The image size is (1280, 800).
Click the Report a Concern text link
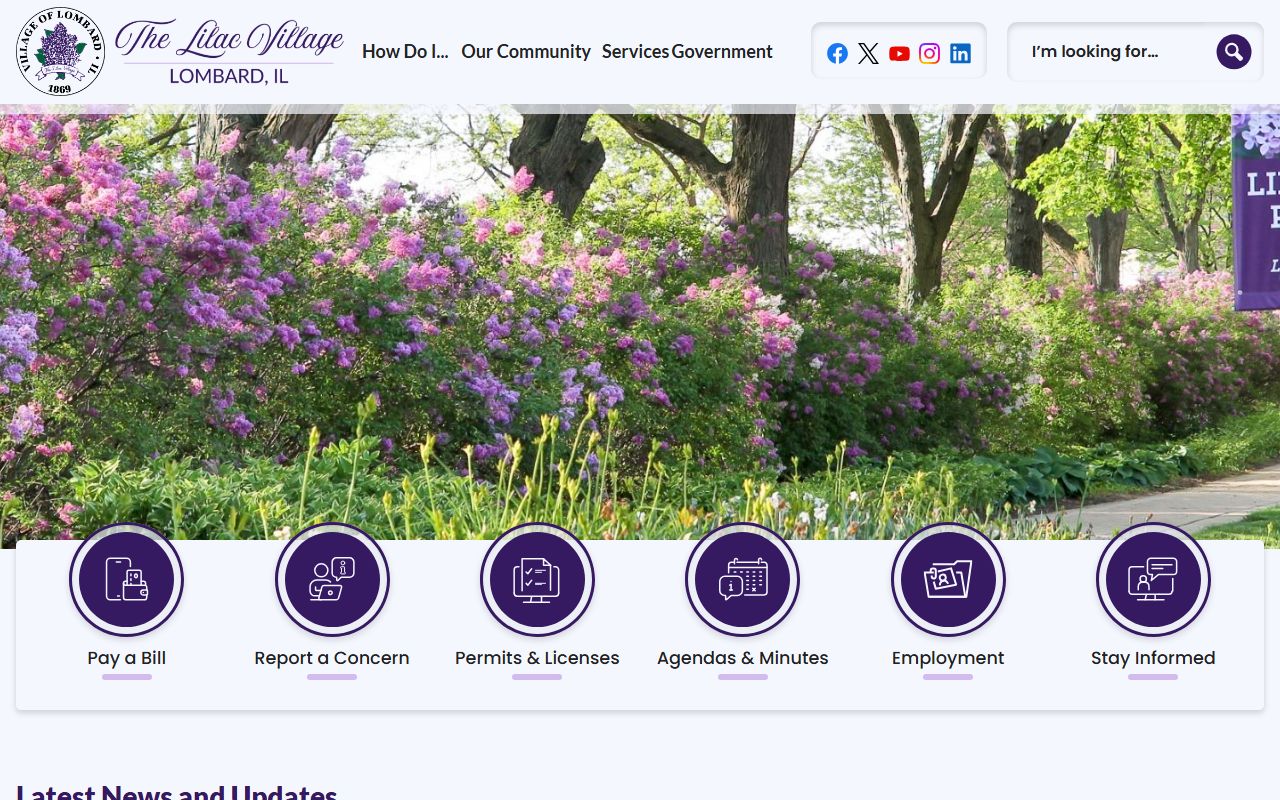click(332, 658)
